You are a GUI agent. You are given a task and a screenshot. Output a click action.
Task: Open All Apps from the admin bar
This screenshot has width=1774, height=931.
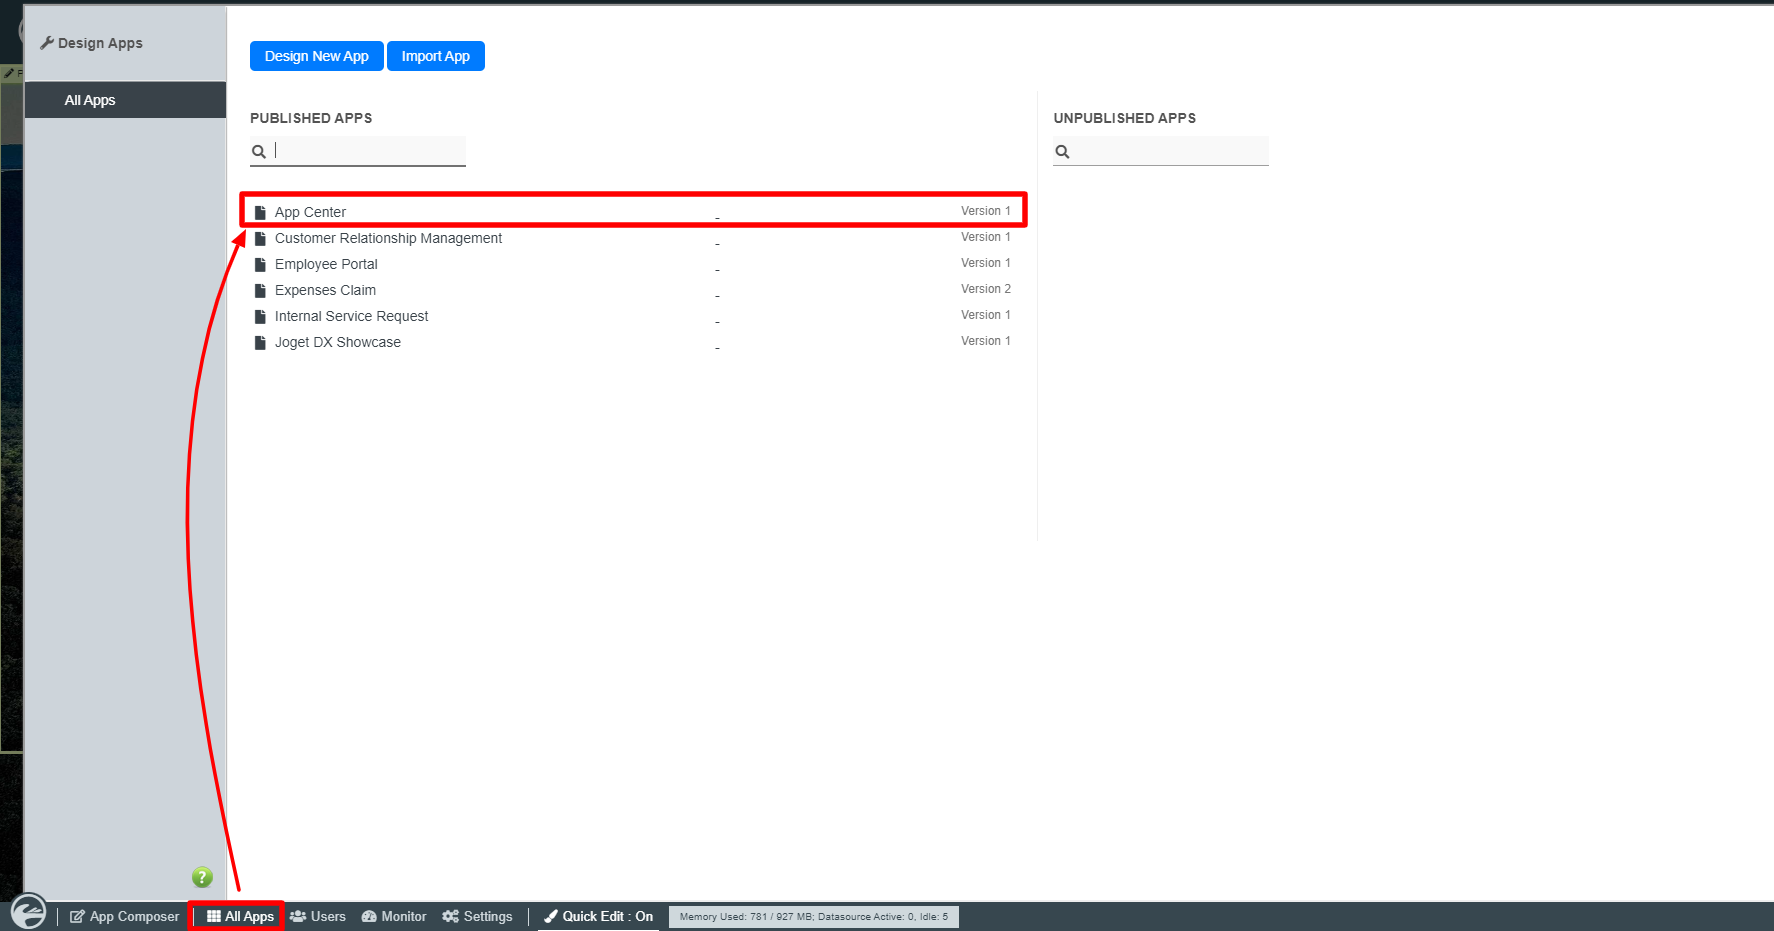click(240, 916)
